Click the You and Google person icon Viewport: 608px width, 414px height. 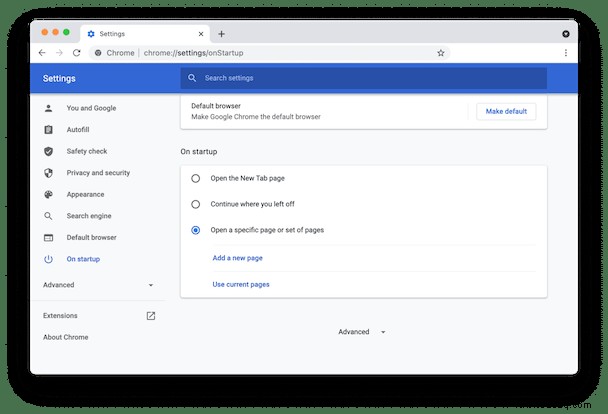pyautogui.click(x=48, y=108)
